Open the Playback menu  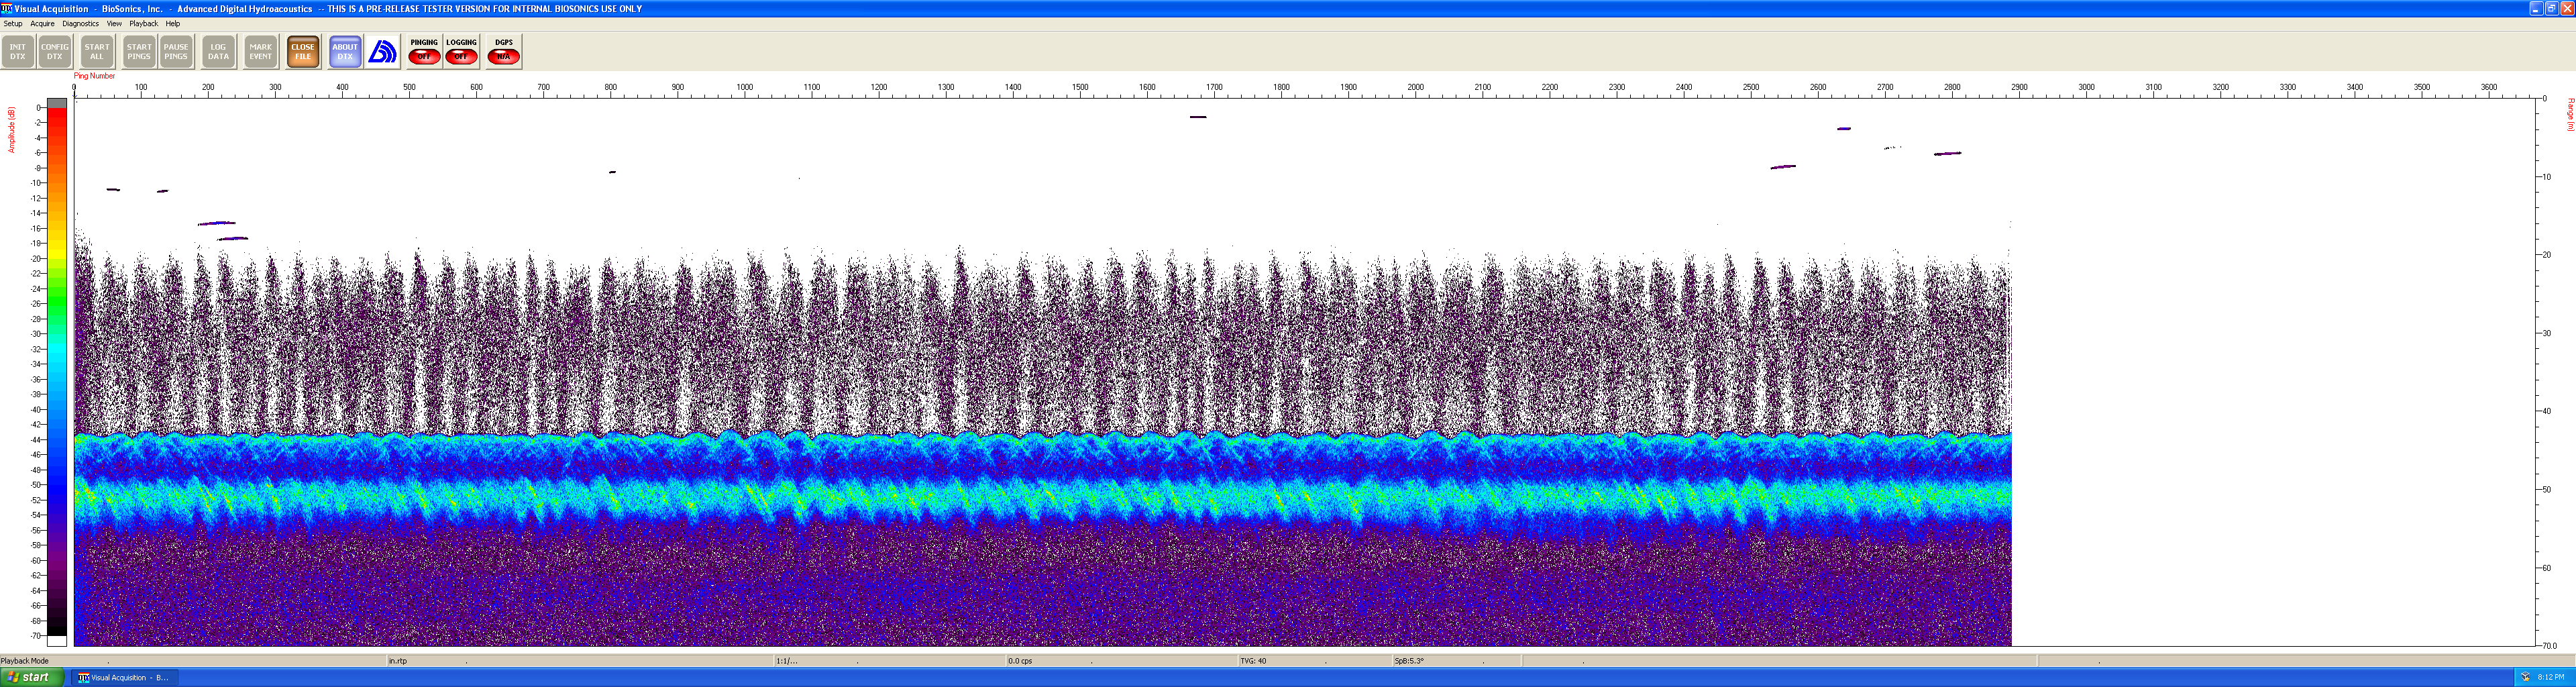143,24
